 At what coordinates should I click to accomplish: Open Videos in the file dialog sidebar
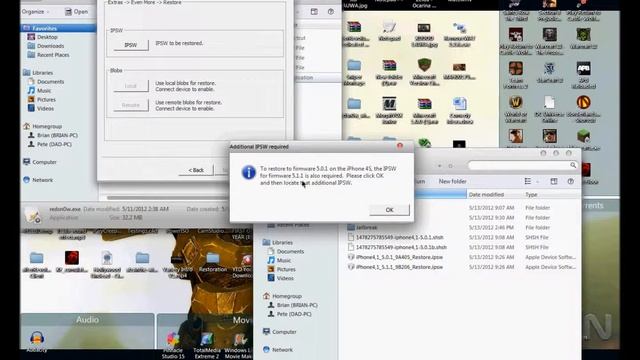click(x=280, y=278)
